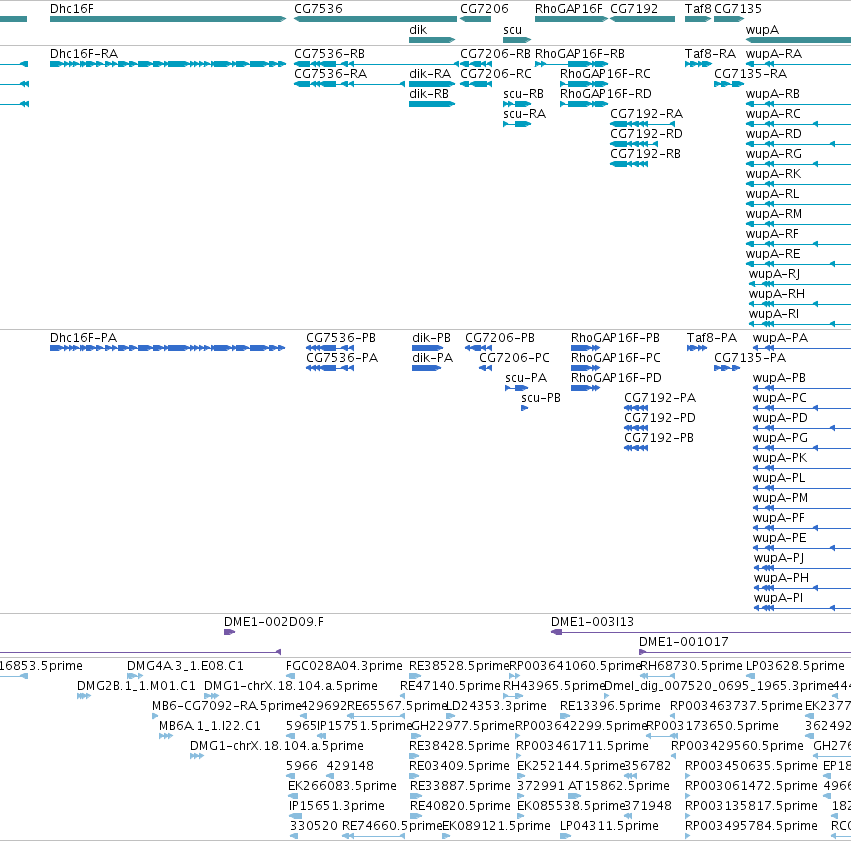Select the CG7192 gene bar
851x841 pixels.
[643, 19]
